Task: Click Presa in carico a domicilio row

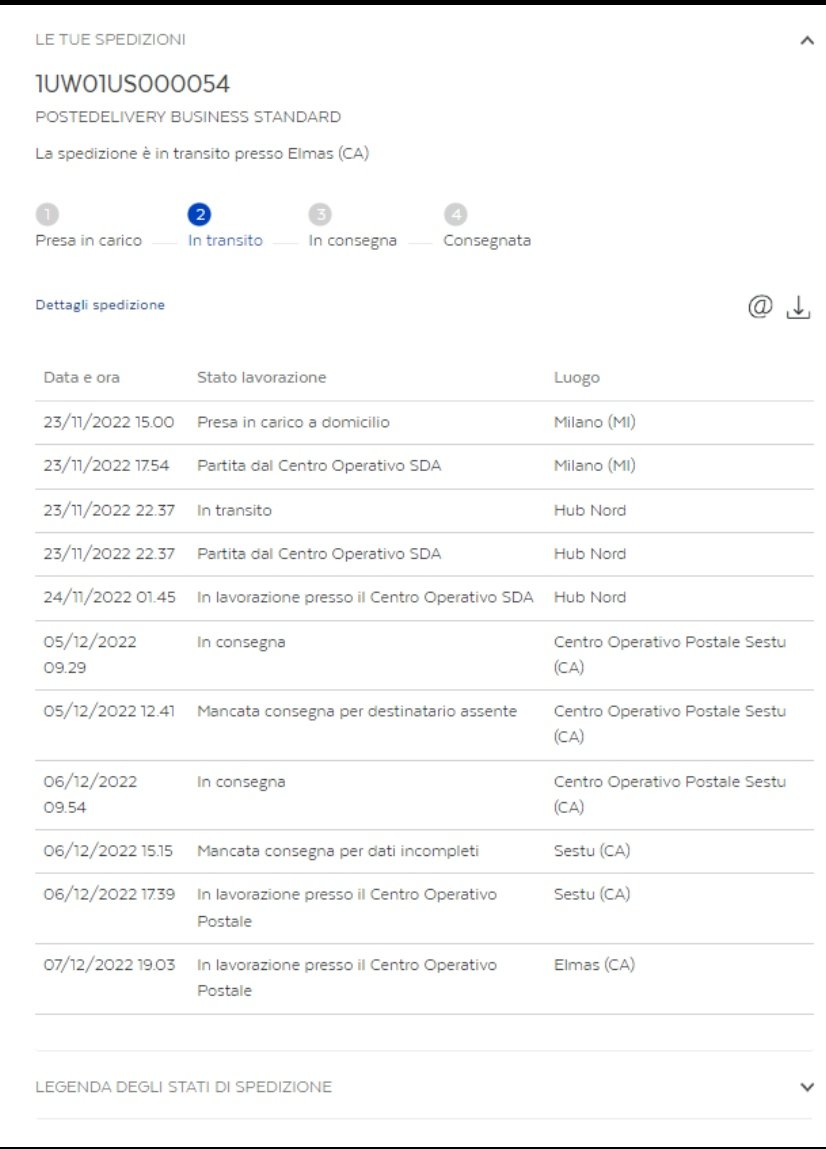Action: (x=424, y=422)
